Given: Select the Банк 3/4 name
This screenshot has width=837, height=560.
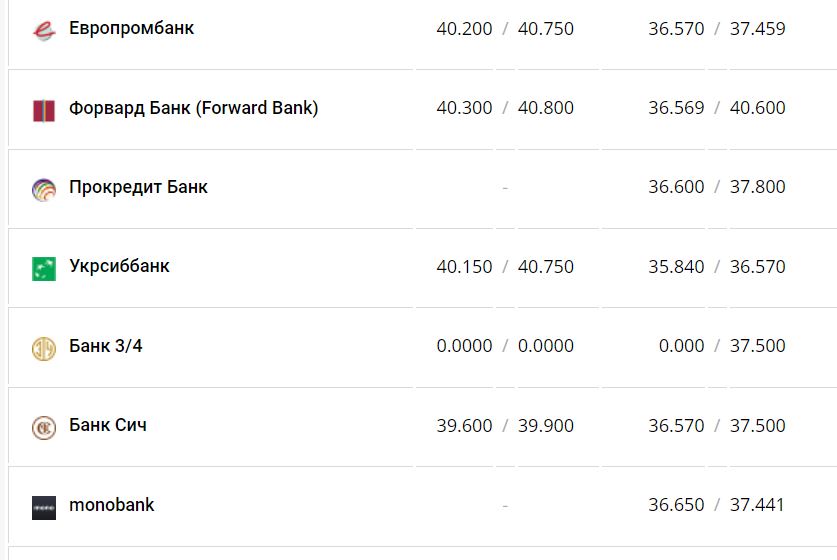Looking at the screenshot, I should tap(105, 346).
